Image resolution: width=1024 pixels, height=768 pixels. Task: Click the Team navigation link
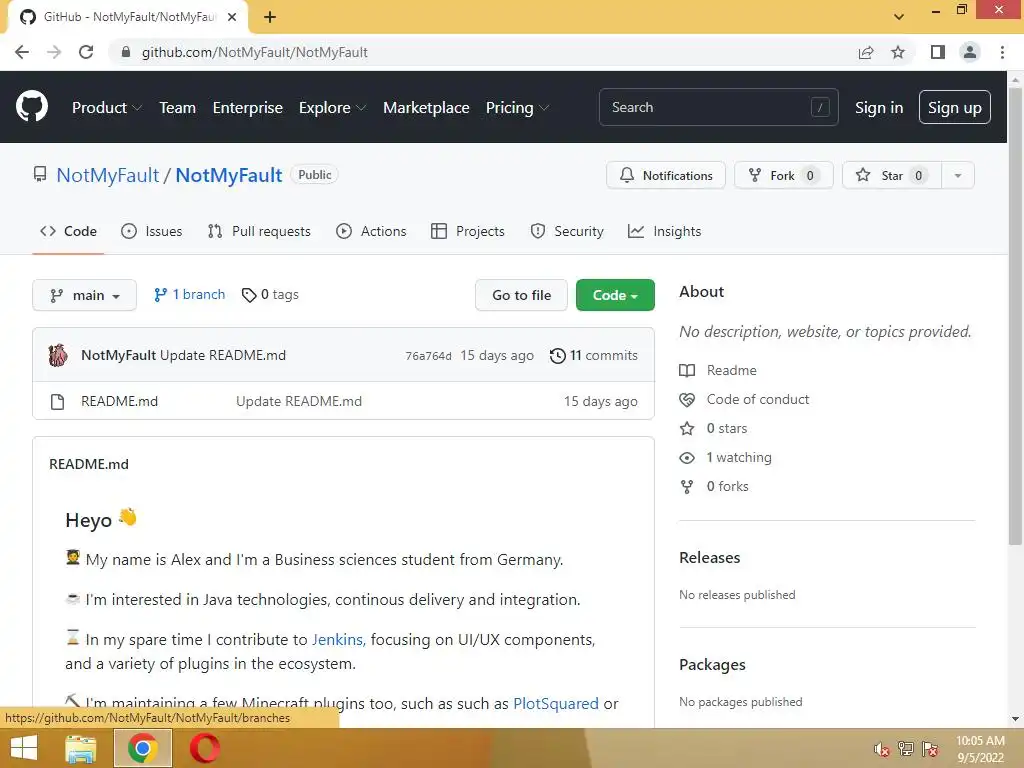pos(178,108)
